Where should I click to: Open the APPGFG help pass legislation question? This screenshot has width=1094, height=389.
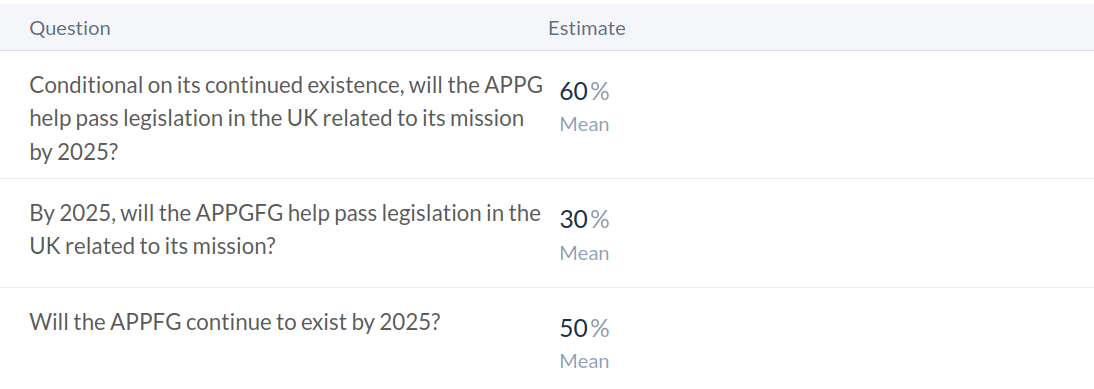coord(285,229)
